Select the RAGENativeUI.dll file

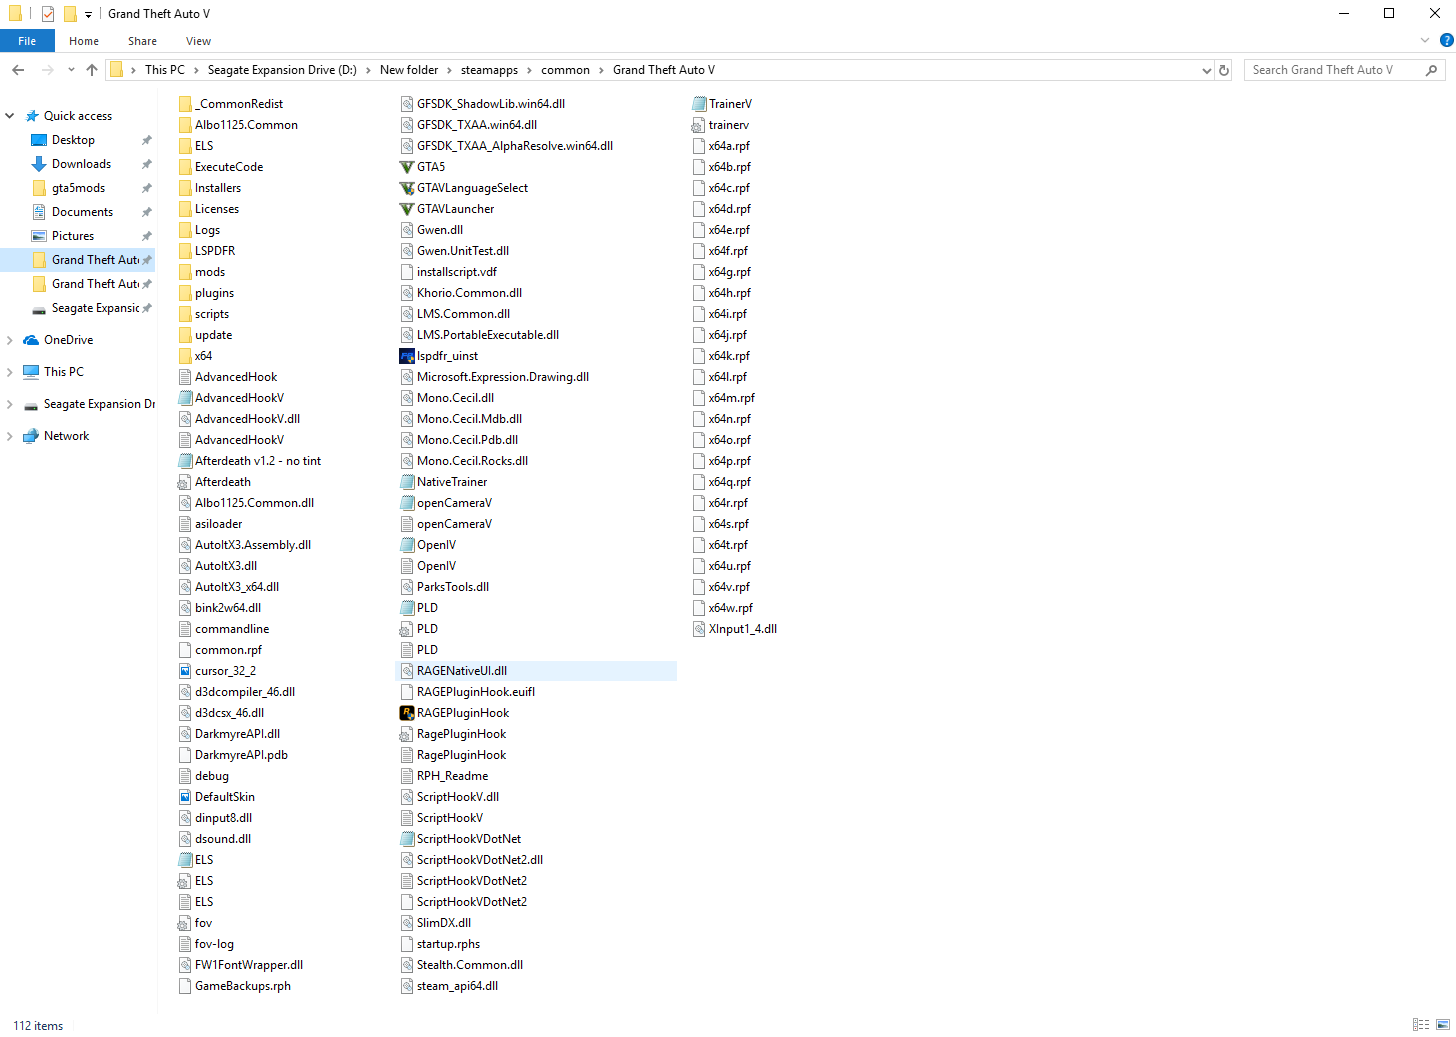(537, 671)
